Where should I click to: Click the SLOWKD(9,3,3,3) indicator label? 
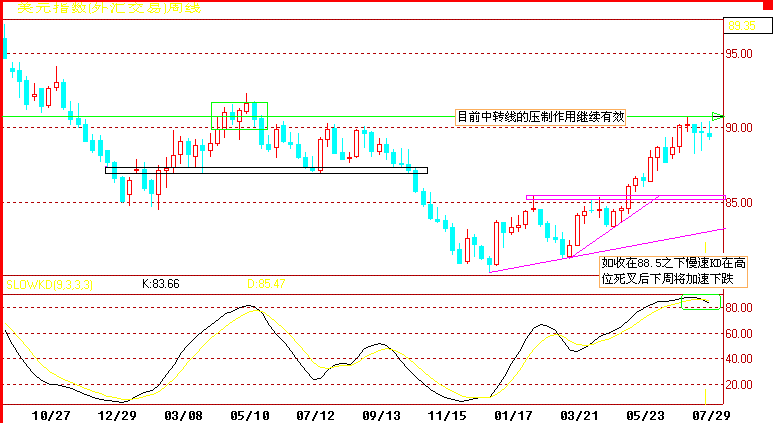49,284
